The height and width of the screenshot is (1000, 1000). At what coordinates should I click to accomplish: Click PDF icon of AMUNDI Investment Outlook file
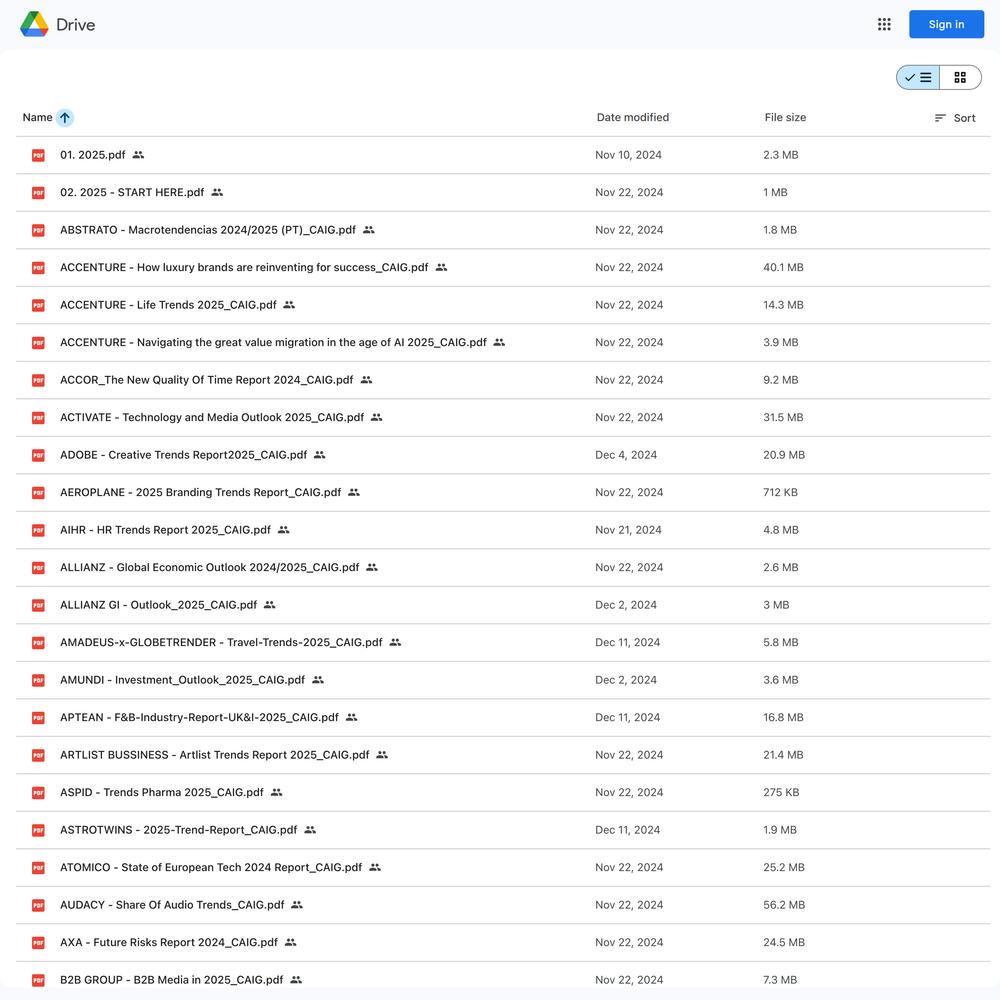[x=38, y=680]
